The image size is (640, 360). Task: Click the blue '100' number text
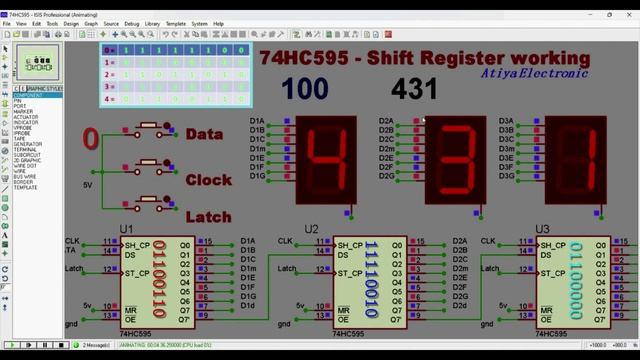305,89
